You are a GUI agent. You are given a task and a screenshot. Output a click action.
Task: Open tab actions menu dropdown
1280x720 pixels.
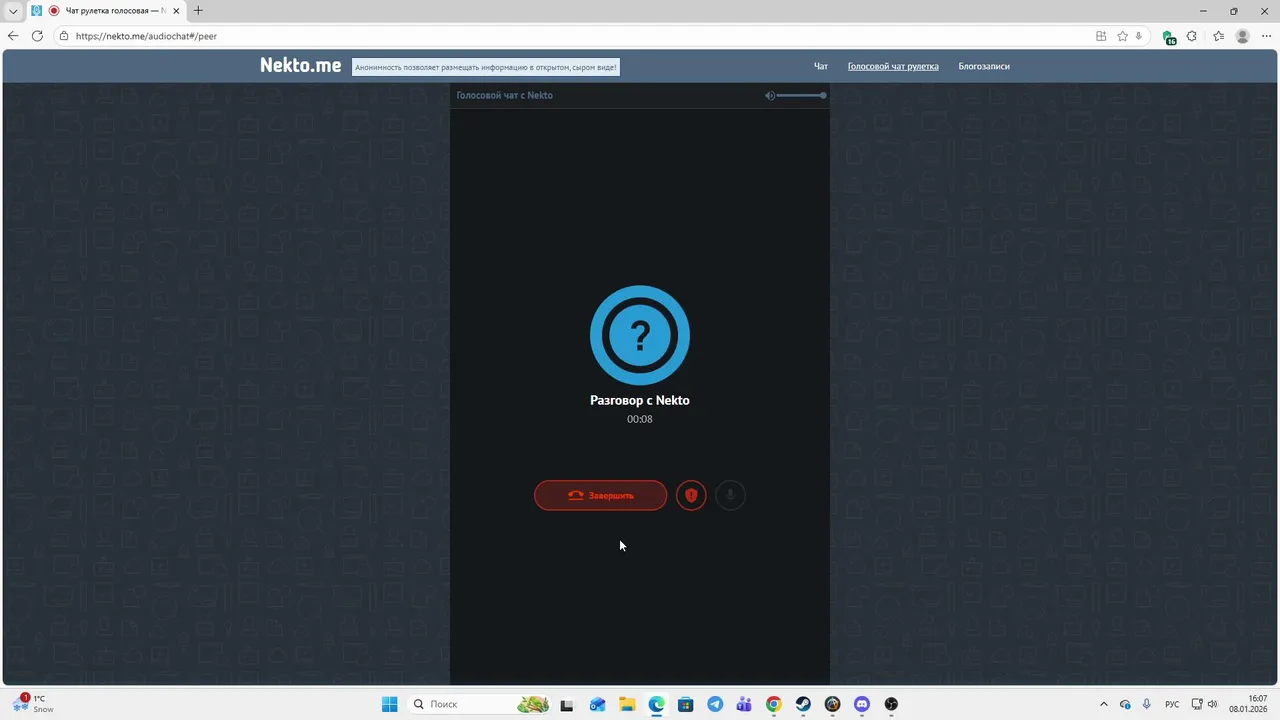pyautogui.click(x=13, y=11)
